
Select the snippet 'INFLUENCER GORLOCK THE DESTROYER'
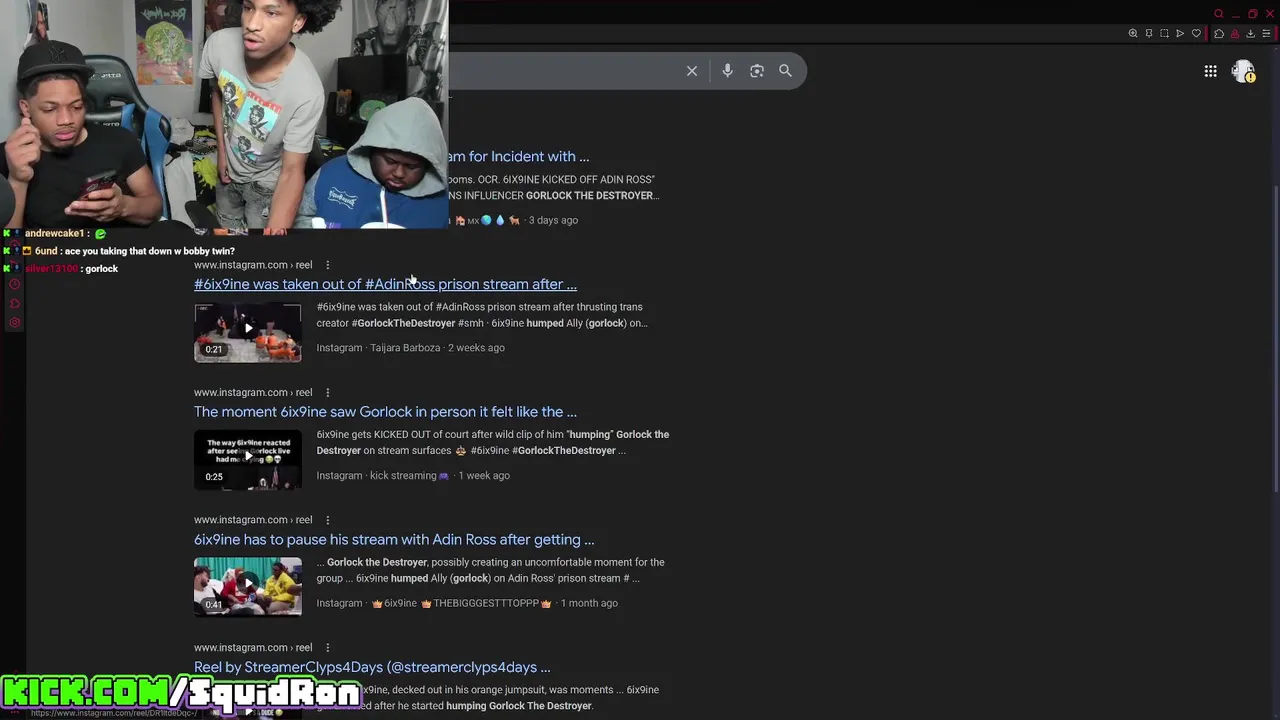click(x=553, y=188)
